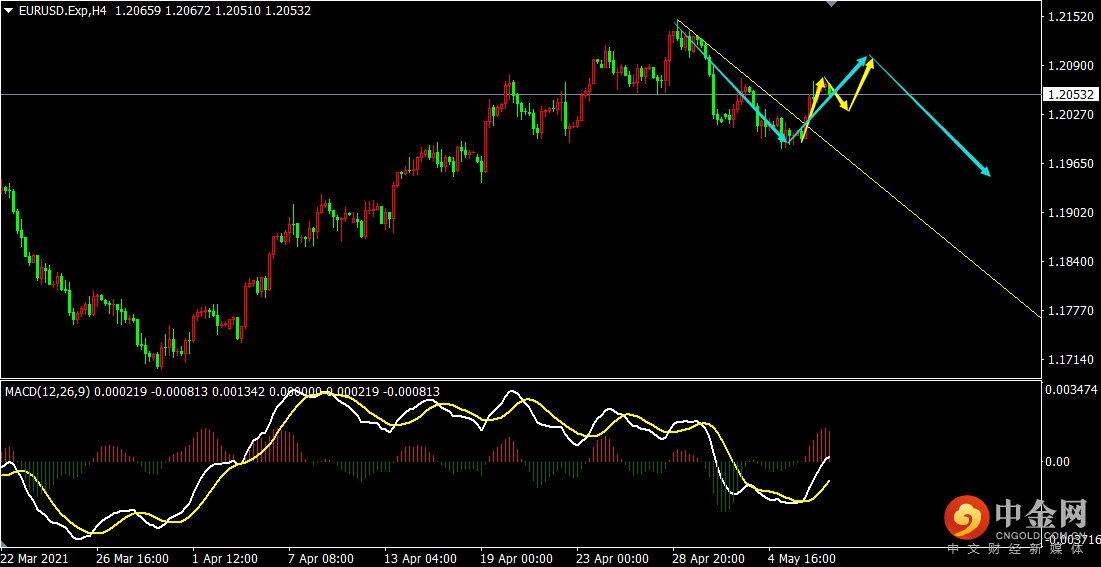Click the 1.21520 price scale label
1101x567 pixels.
click(x=1069, y=17)
